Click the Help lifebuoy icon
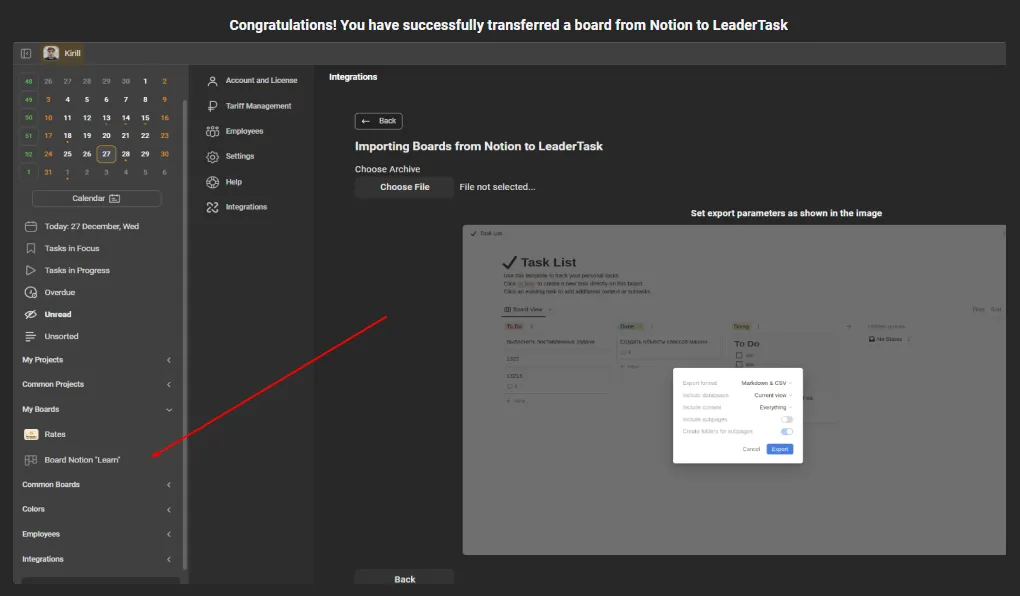This screenshot has width=1020, height=596. pos(212,182)
